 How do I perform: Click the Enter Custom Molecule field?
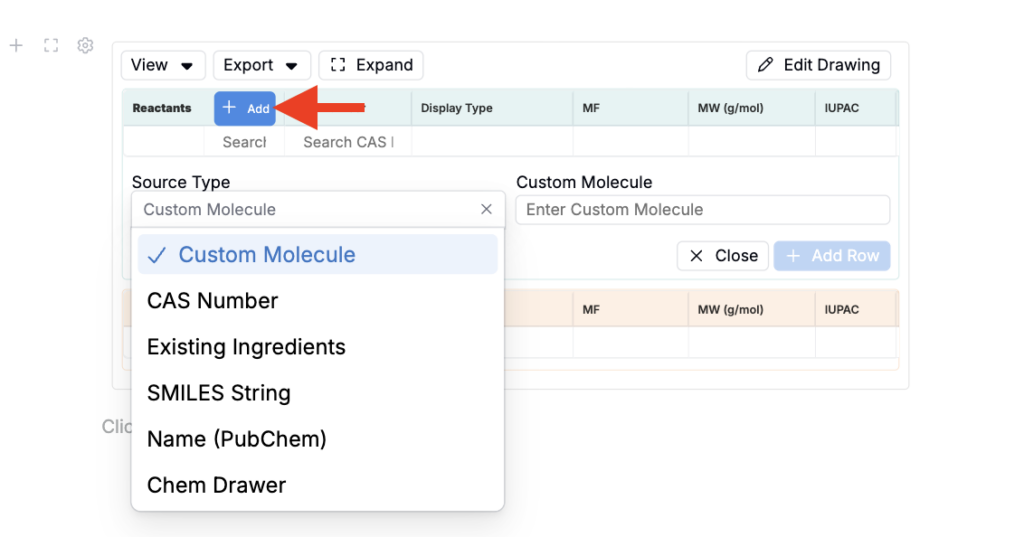pos(703,210)
